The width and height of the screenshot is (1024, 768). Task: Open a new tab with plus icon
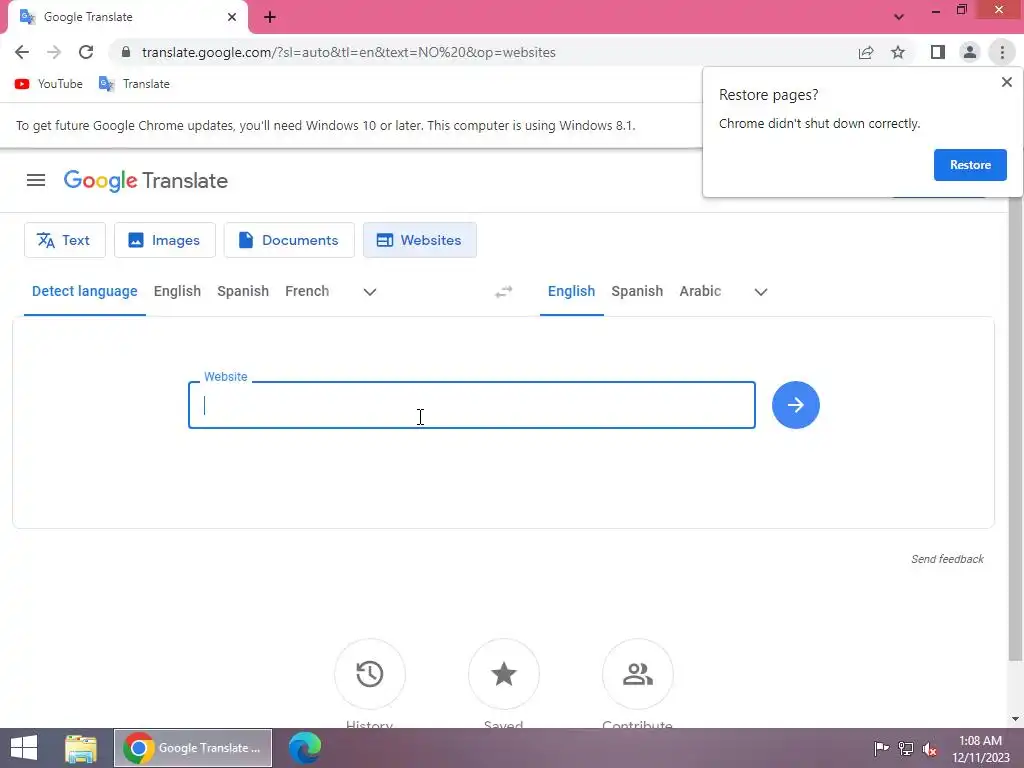coord(270,17)
